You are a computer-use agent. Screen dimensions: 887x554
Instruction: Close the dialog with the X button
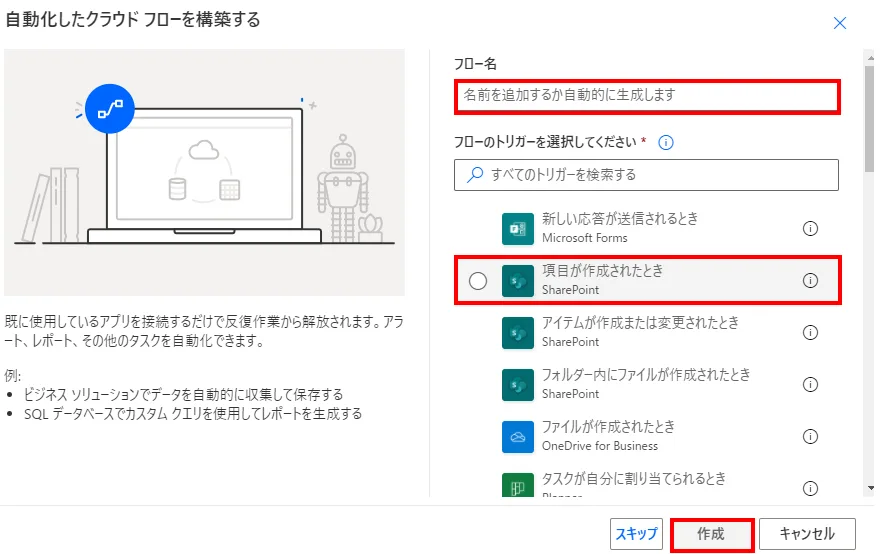[840, 23]
